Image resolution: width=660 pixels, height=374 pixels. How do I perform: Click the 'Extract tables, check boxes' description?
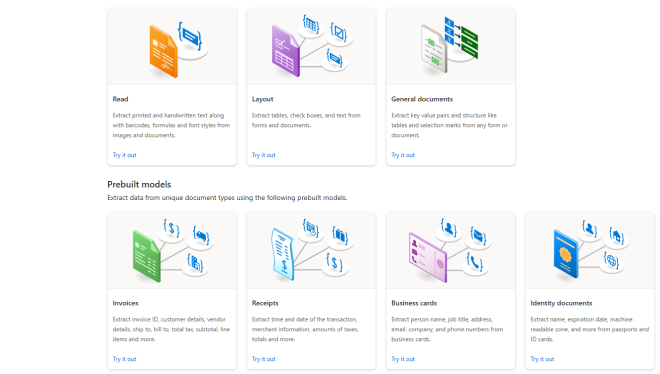(306, 120)
